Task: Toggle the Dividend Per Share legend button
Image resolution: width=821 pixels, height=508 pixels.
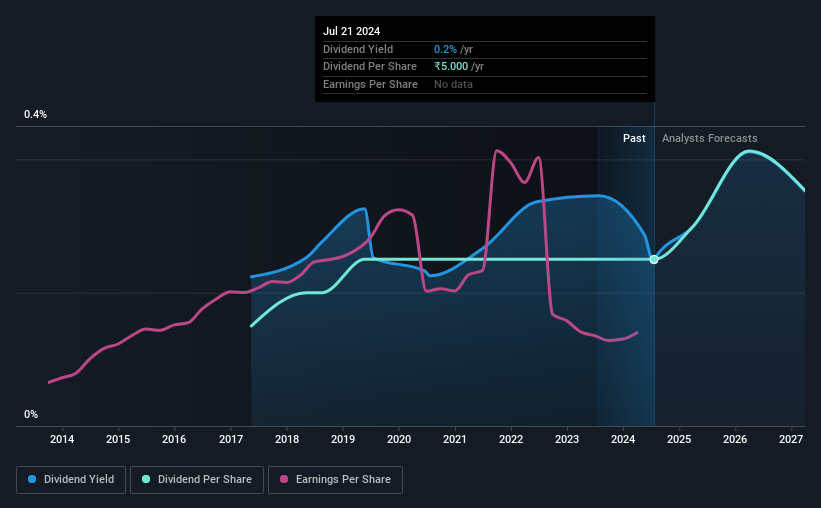Action: pyautogui.click(x=197, y=480)
